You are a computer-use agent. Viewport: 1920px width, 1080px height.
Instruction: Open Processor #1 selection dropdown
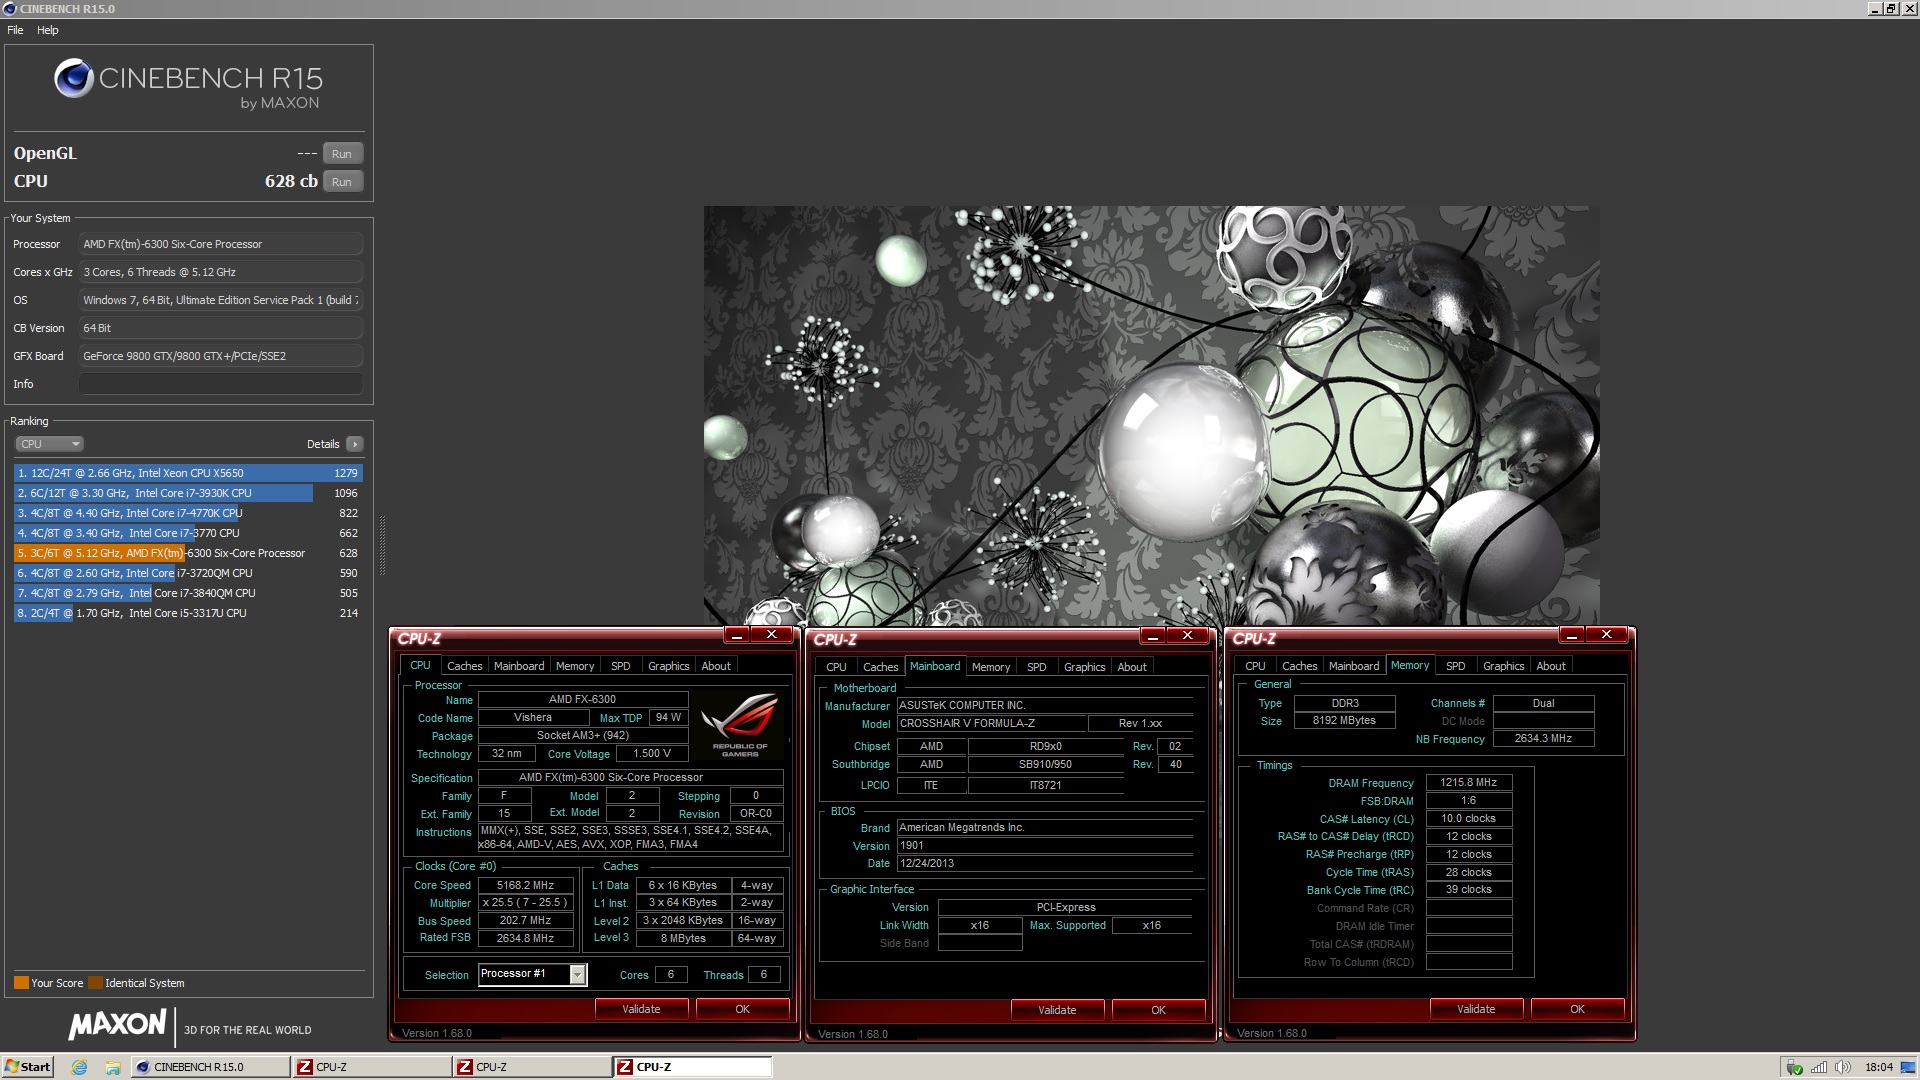(532, 974)
